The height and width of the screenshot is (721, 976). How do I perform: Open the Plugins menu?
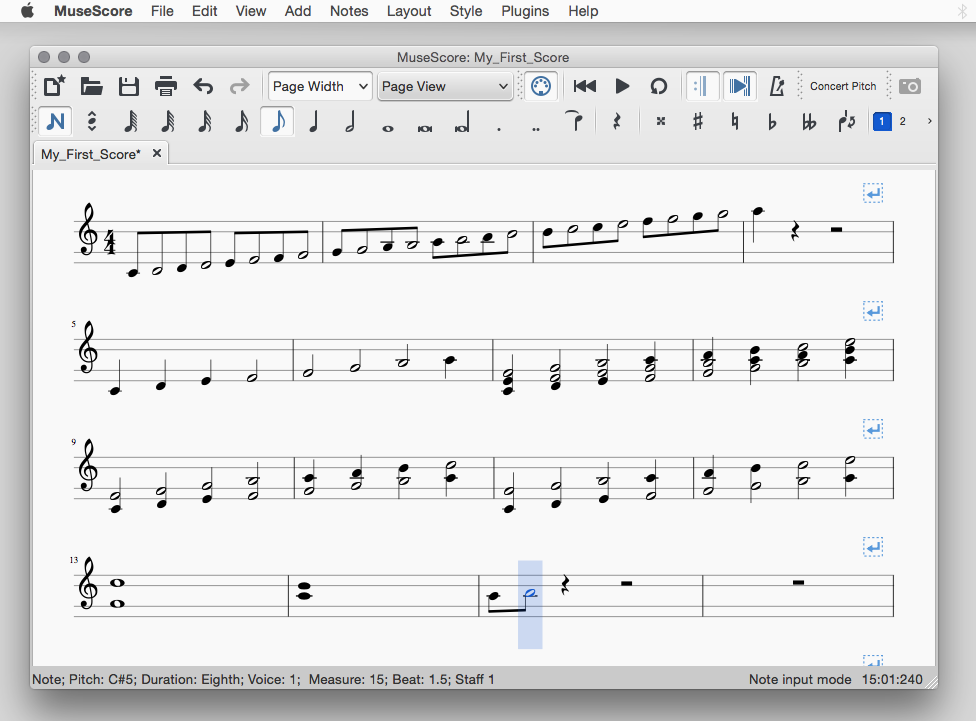[x=525, y=11]
